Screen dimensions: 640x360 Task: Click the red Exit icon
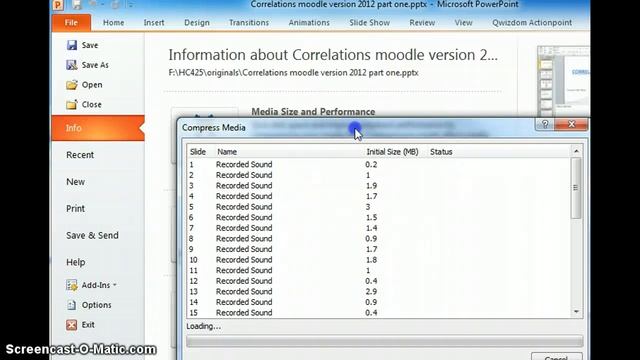coord(72,324)
